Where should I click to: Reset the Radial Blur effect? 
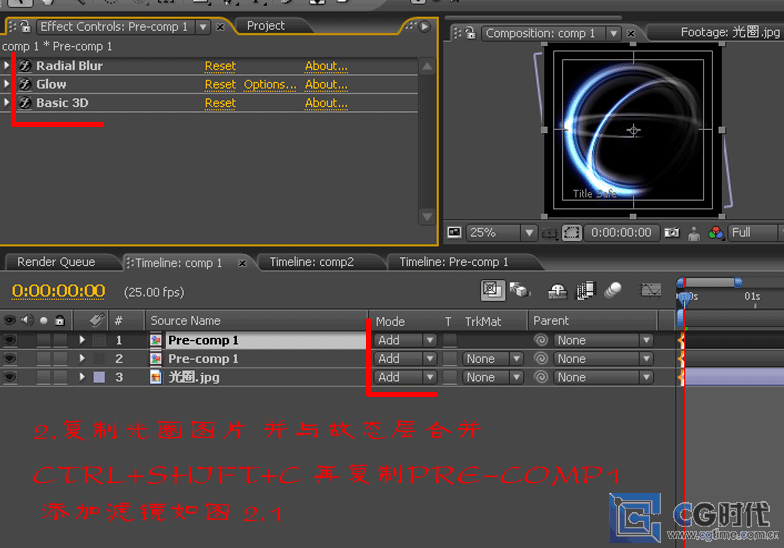coord(220,66)
